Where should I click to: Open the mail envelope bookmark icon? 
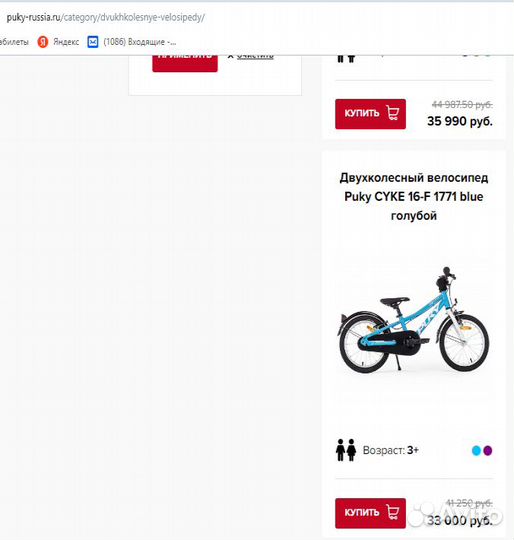tap(93, 42)
